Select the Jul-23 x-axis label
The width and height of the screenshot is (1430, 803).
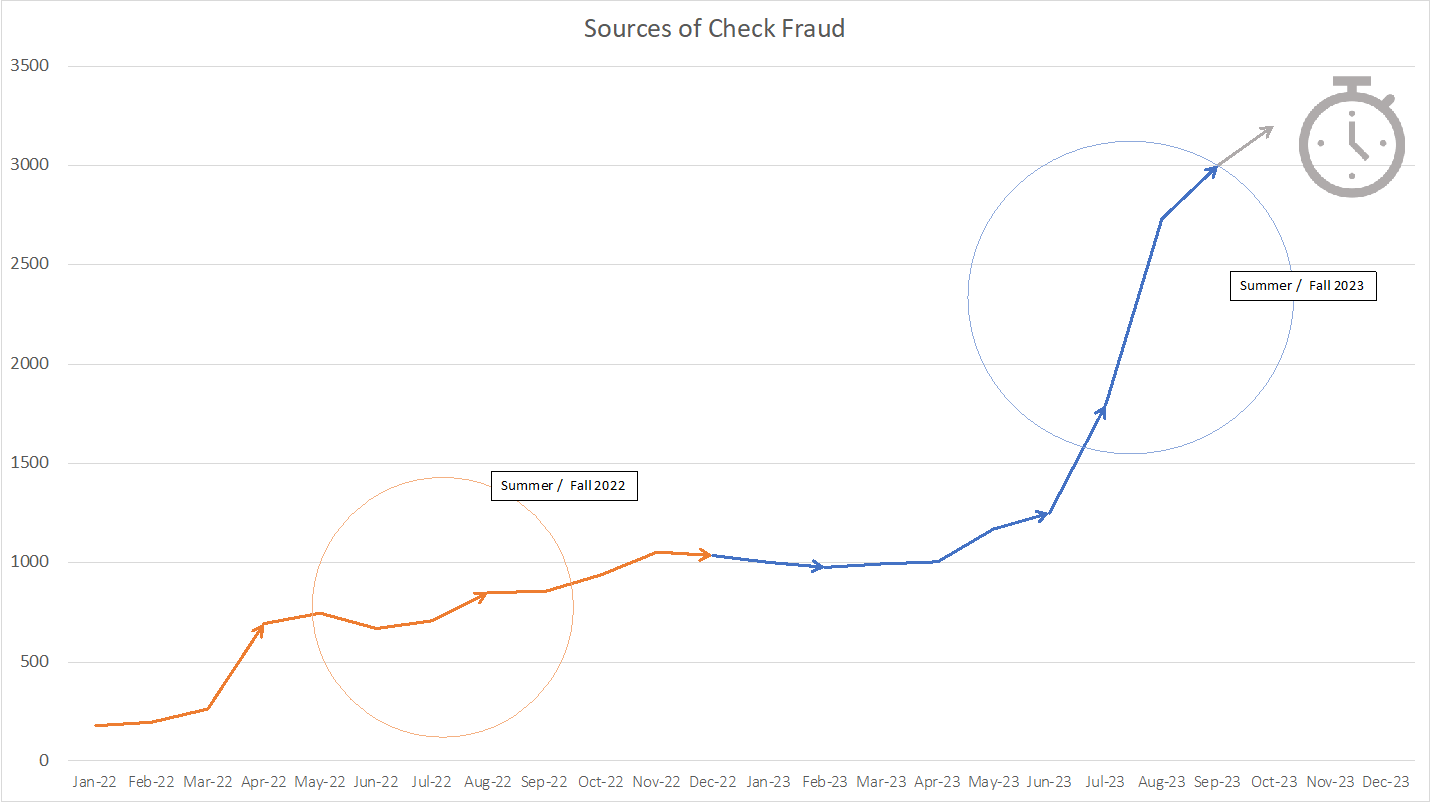point(1105,782)
